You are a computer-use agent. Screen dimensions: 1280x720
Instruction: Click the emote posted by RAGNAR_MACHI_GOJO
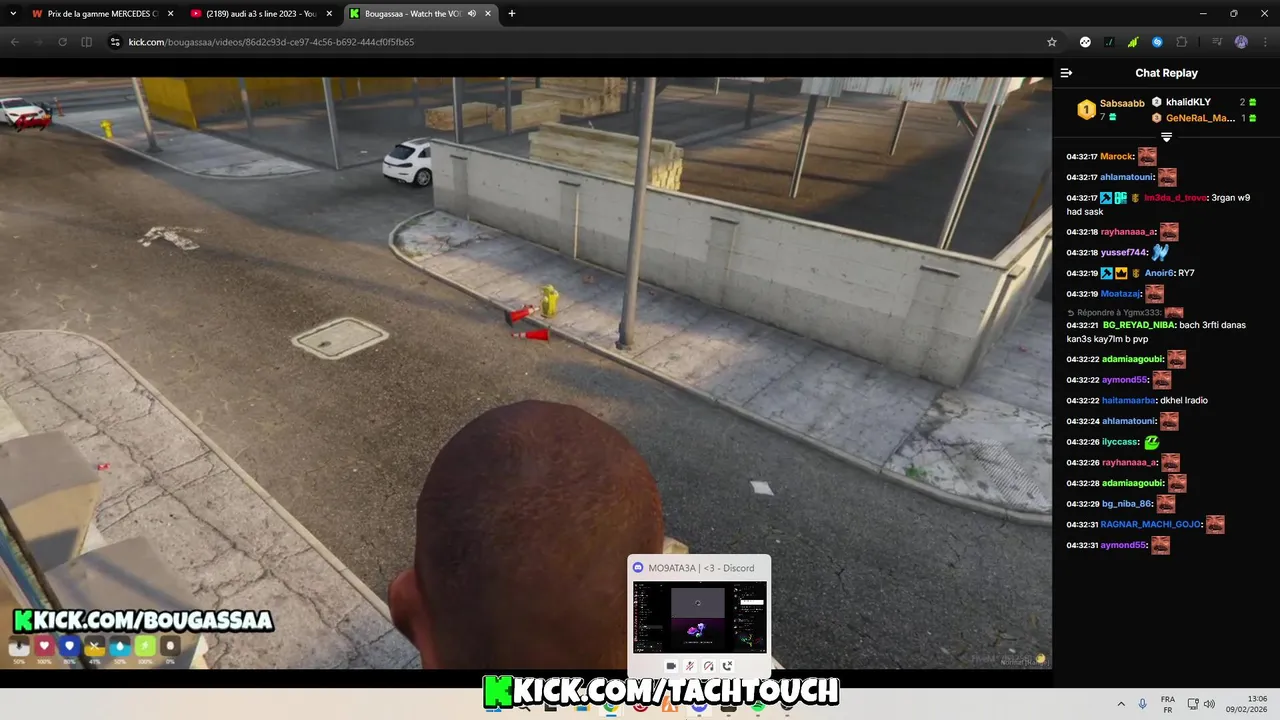[1215, 525]
